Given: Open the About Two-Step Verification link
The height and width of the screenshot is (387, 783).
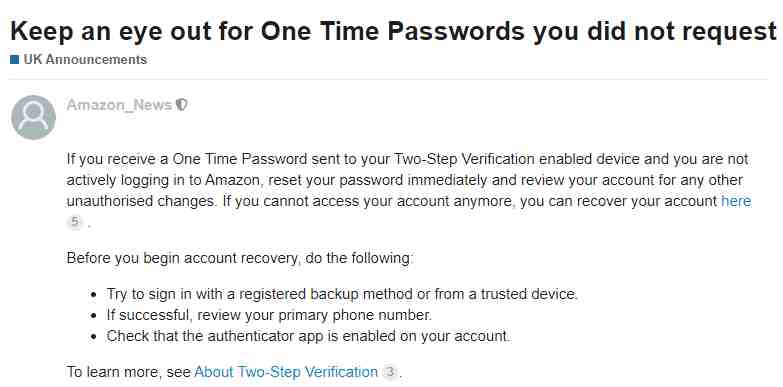Looking at the screenshot, I should click(286, 373).
